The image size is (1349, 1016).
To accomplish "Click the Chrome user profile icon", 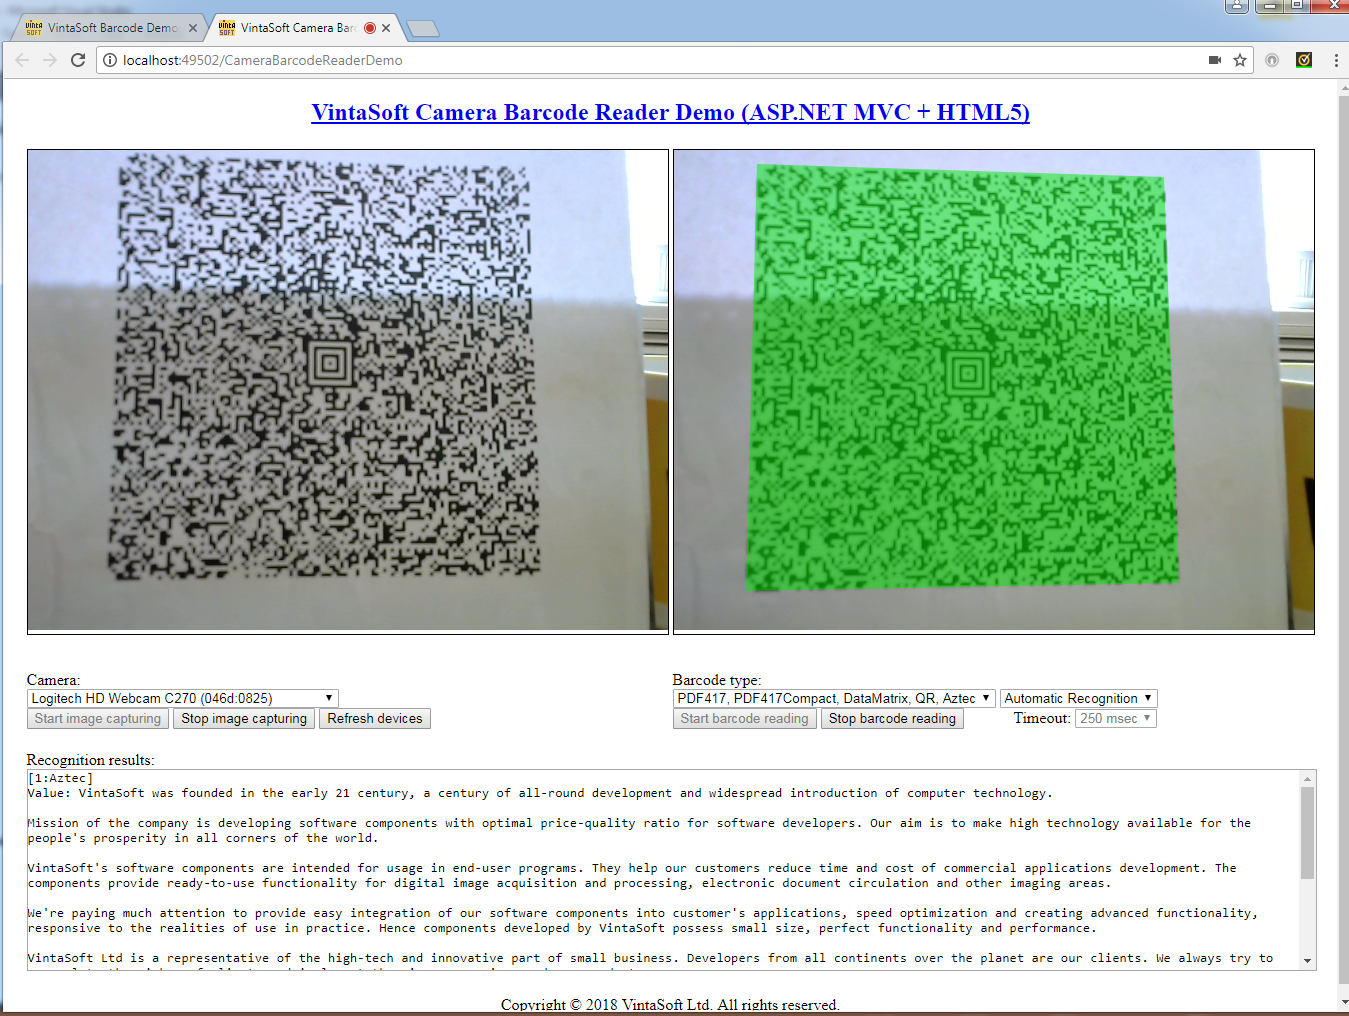I will click(x=1237, y=6).
